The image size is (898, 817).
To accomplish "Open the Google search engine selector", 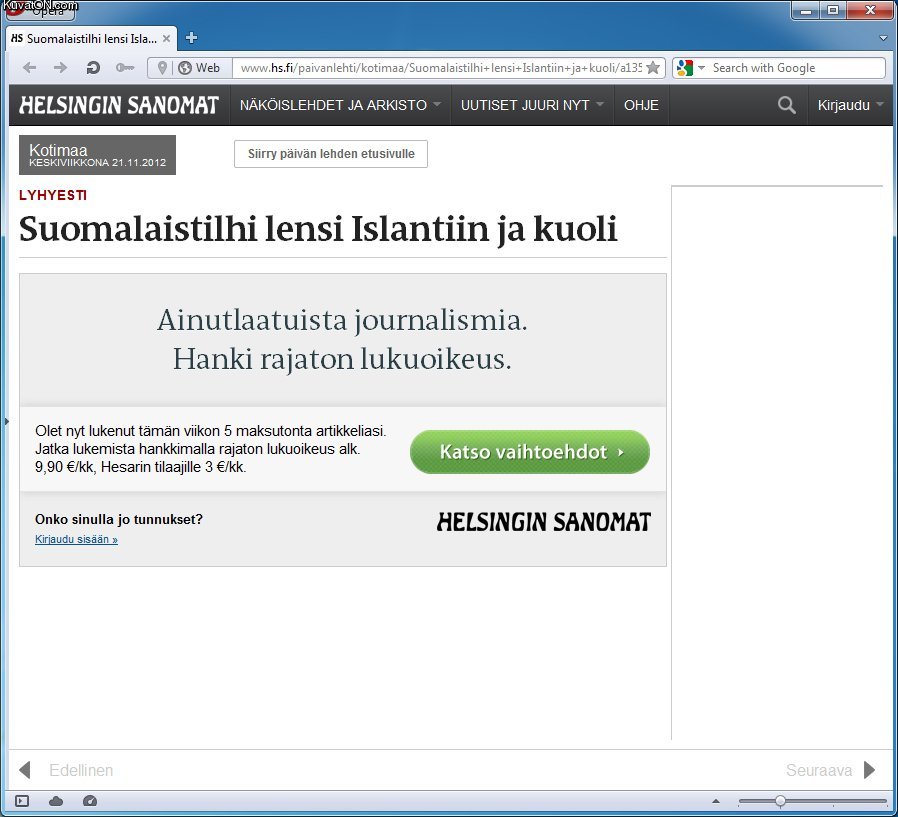I will [x=690, y=68].
